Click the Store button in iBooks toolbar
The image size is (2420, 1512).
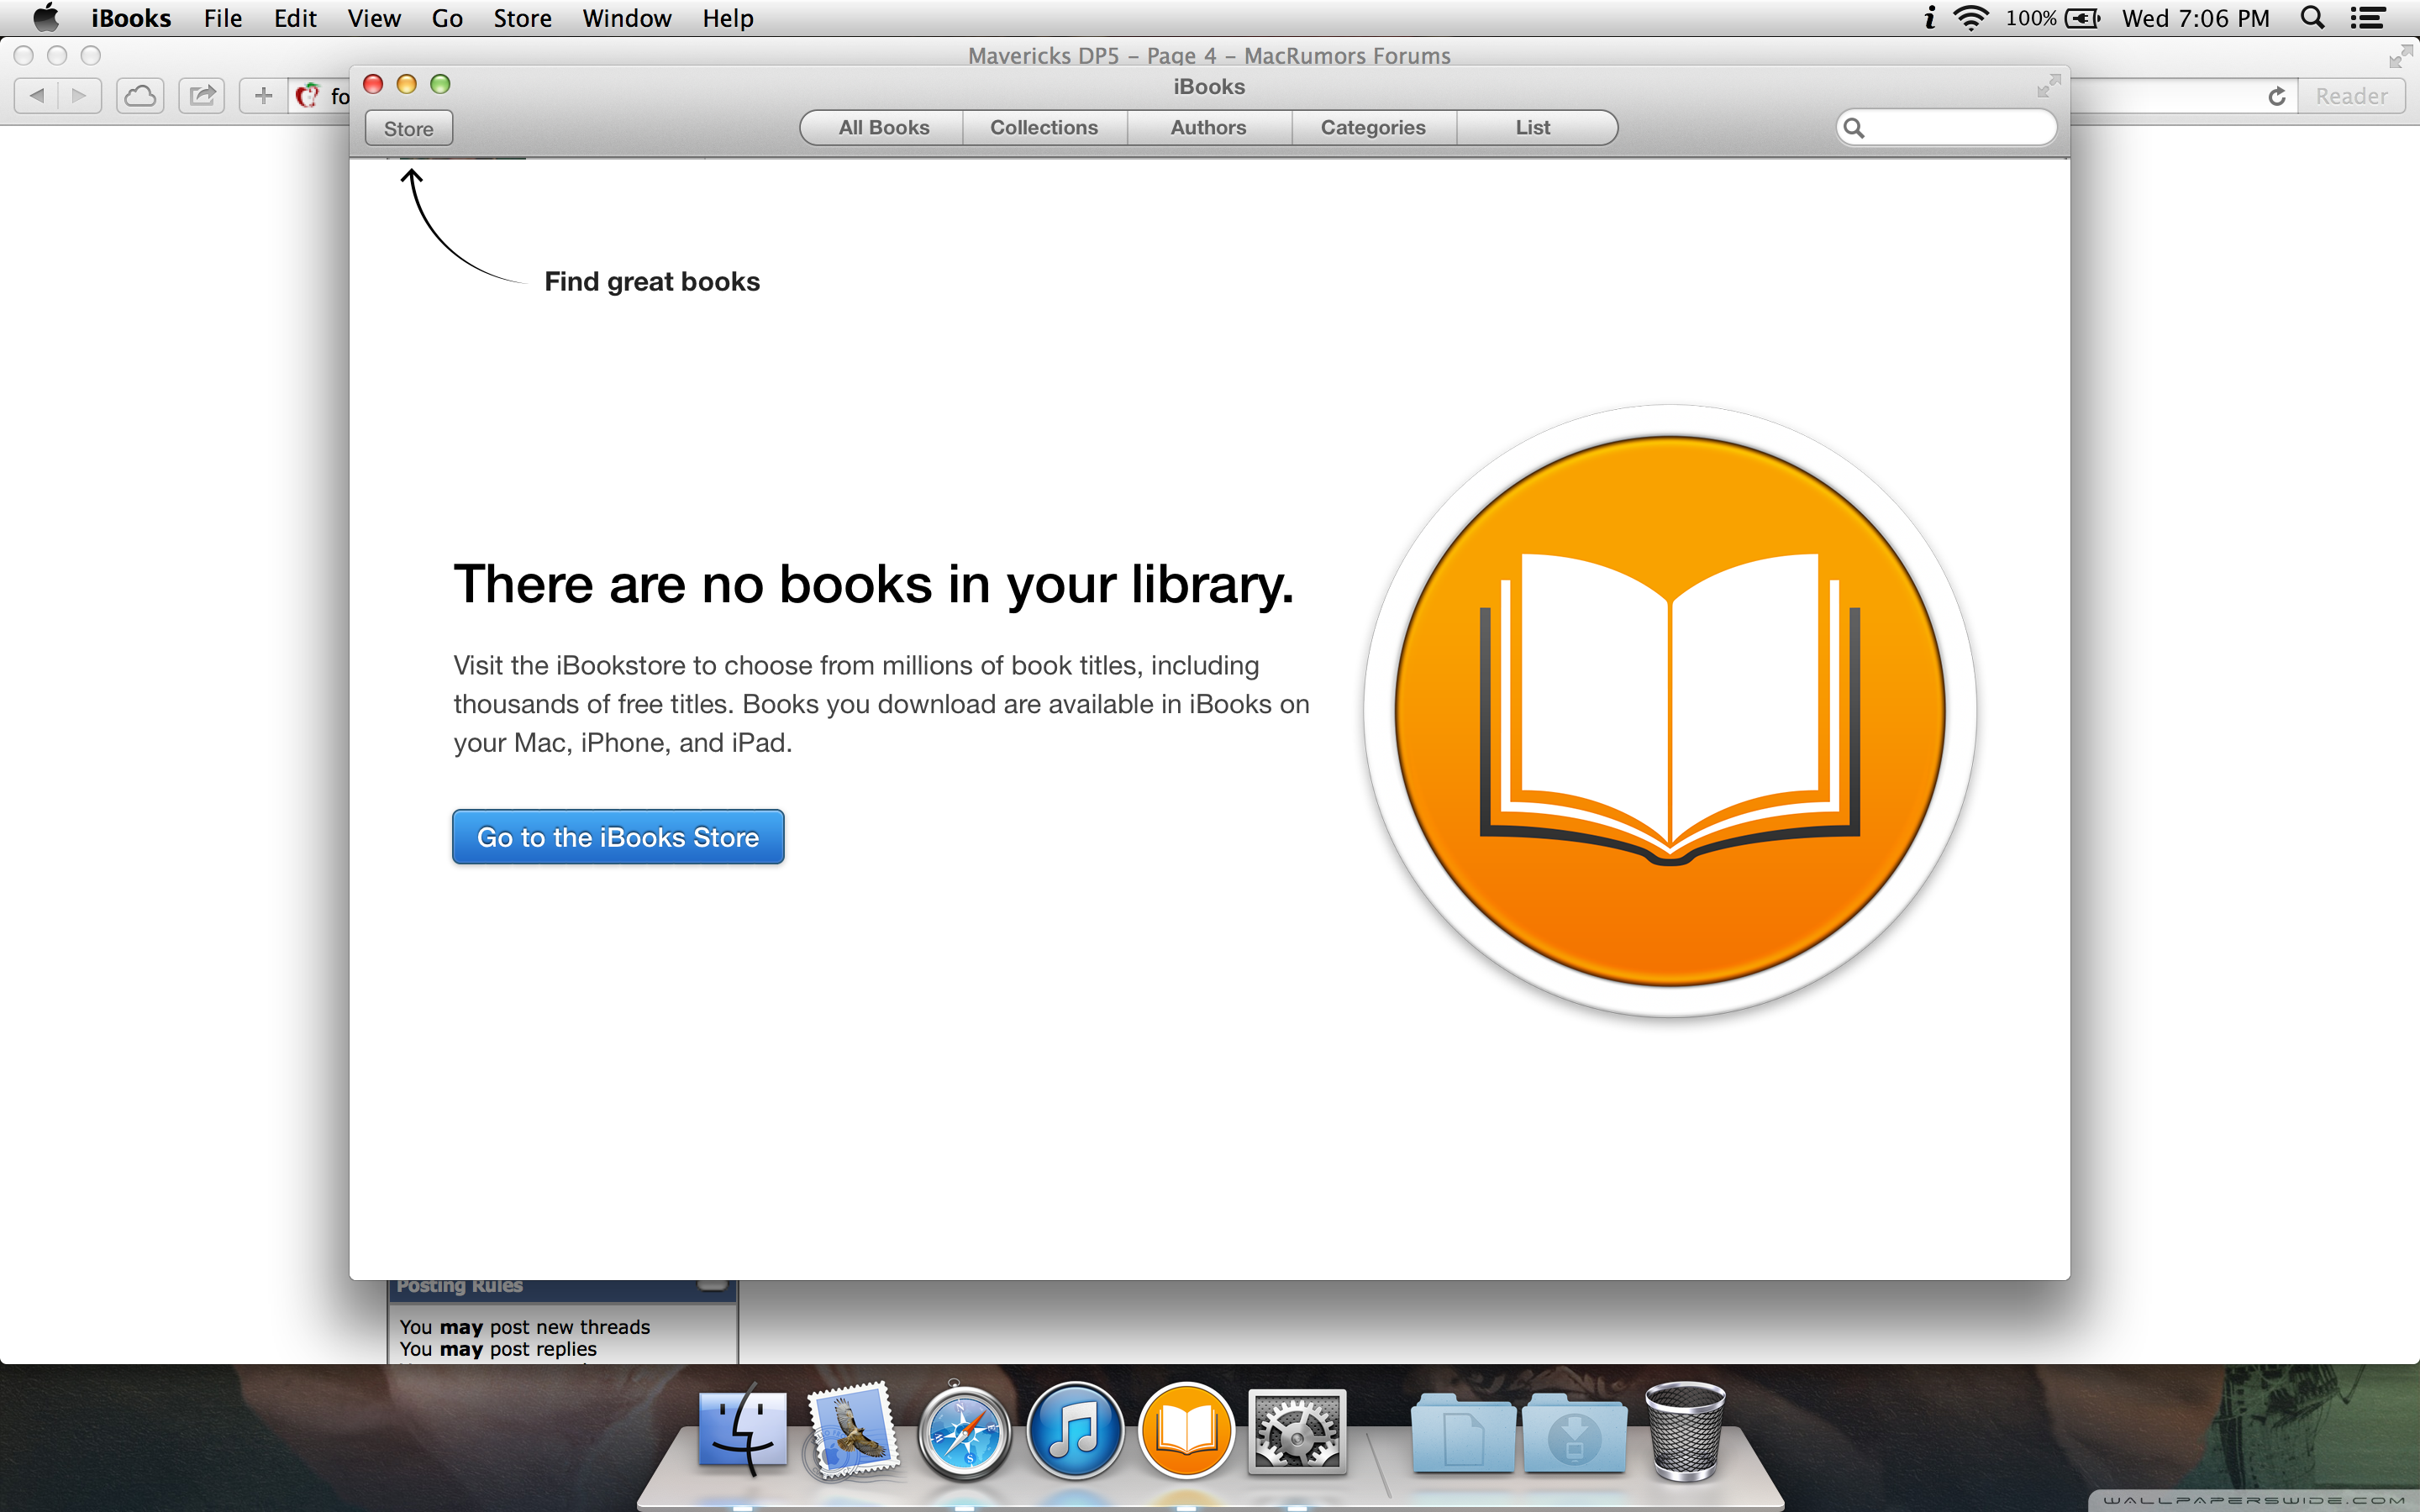[408, 128]
